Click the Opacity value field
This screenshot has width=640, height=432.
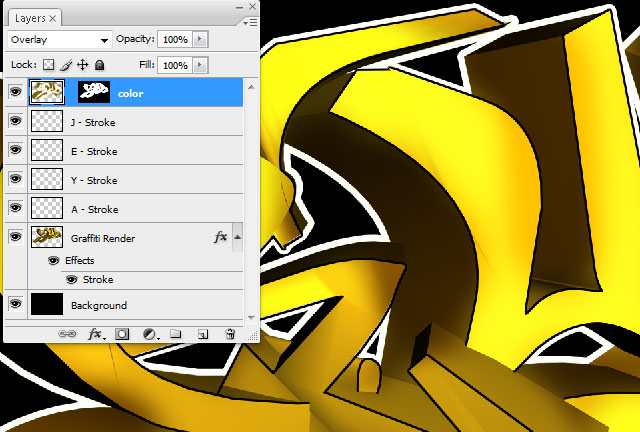[x=175, y=39]
